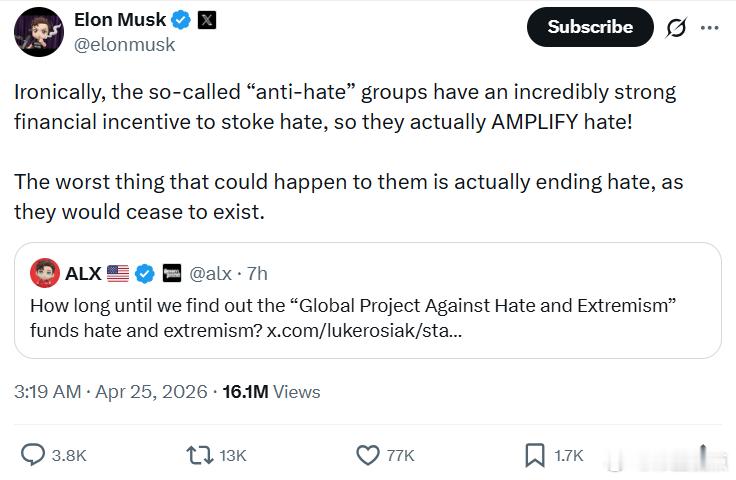This screenshot has width=736, height=480.
Task: Click the ALX avatar in quoted post
Action: point(44,273)
